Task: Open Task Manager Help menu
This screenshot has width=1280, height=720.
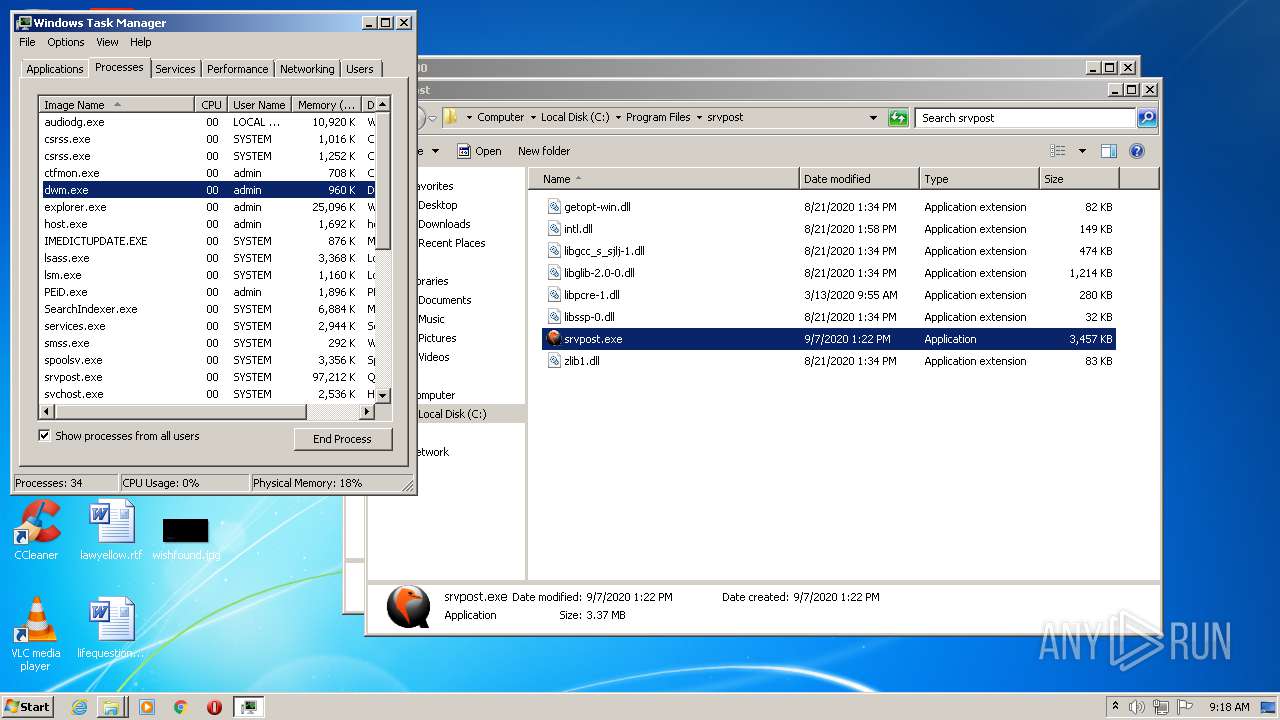Action: (141, 42)
